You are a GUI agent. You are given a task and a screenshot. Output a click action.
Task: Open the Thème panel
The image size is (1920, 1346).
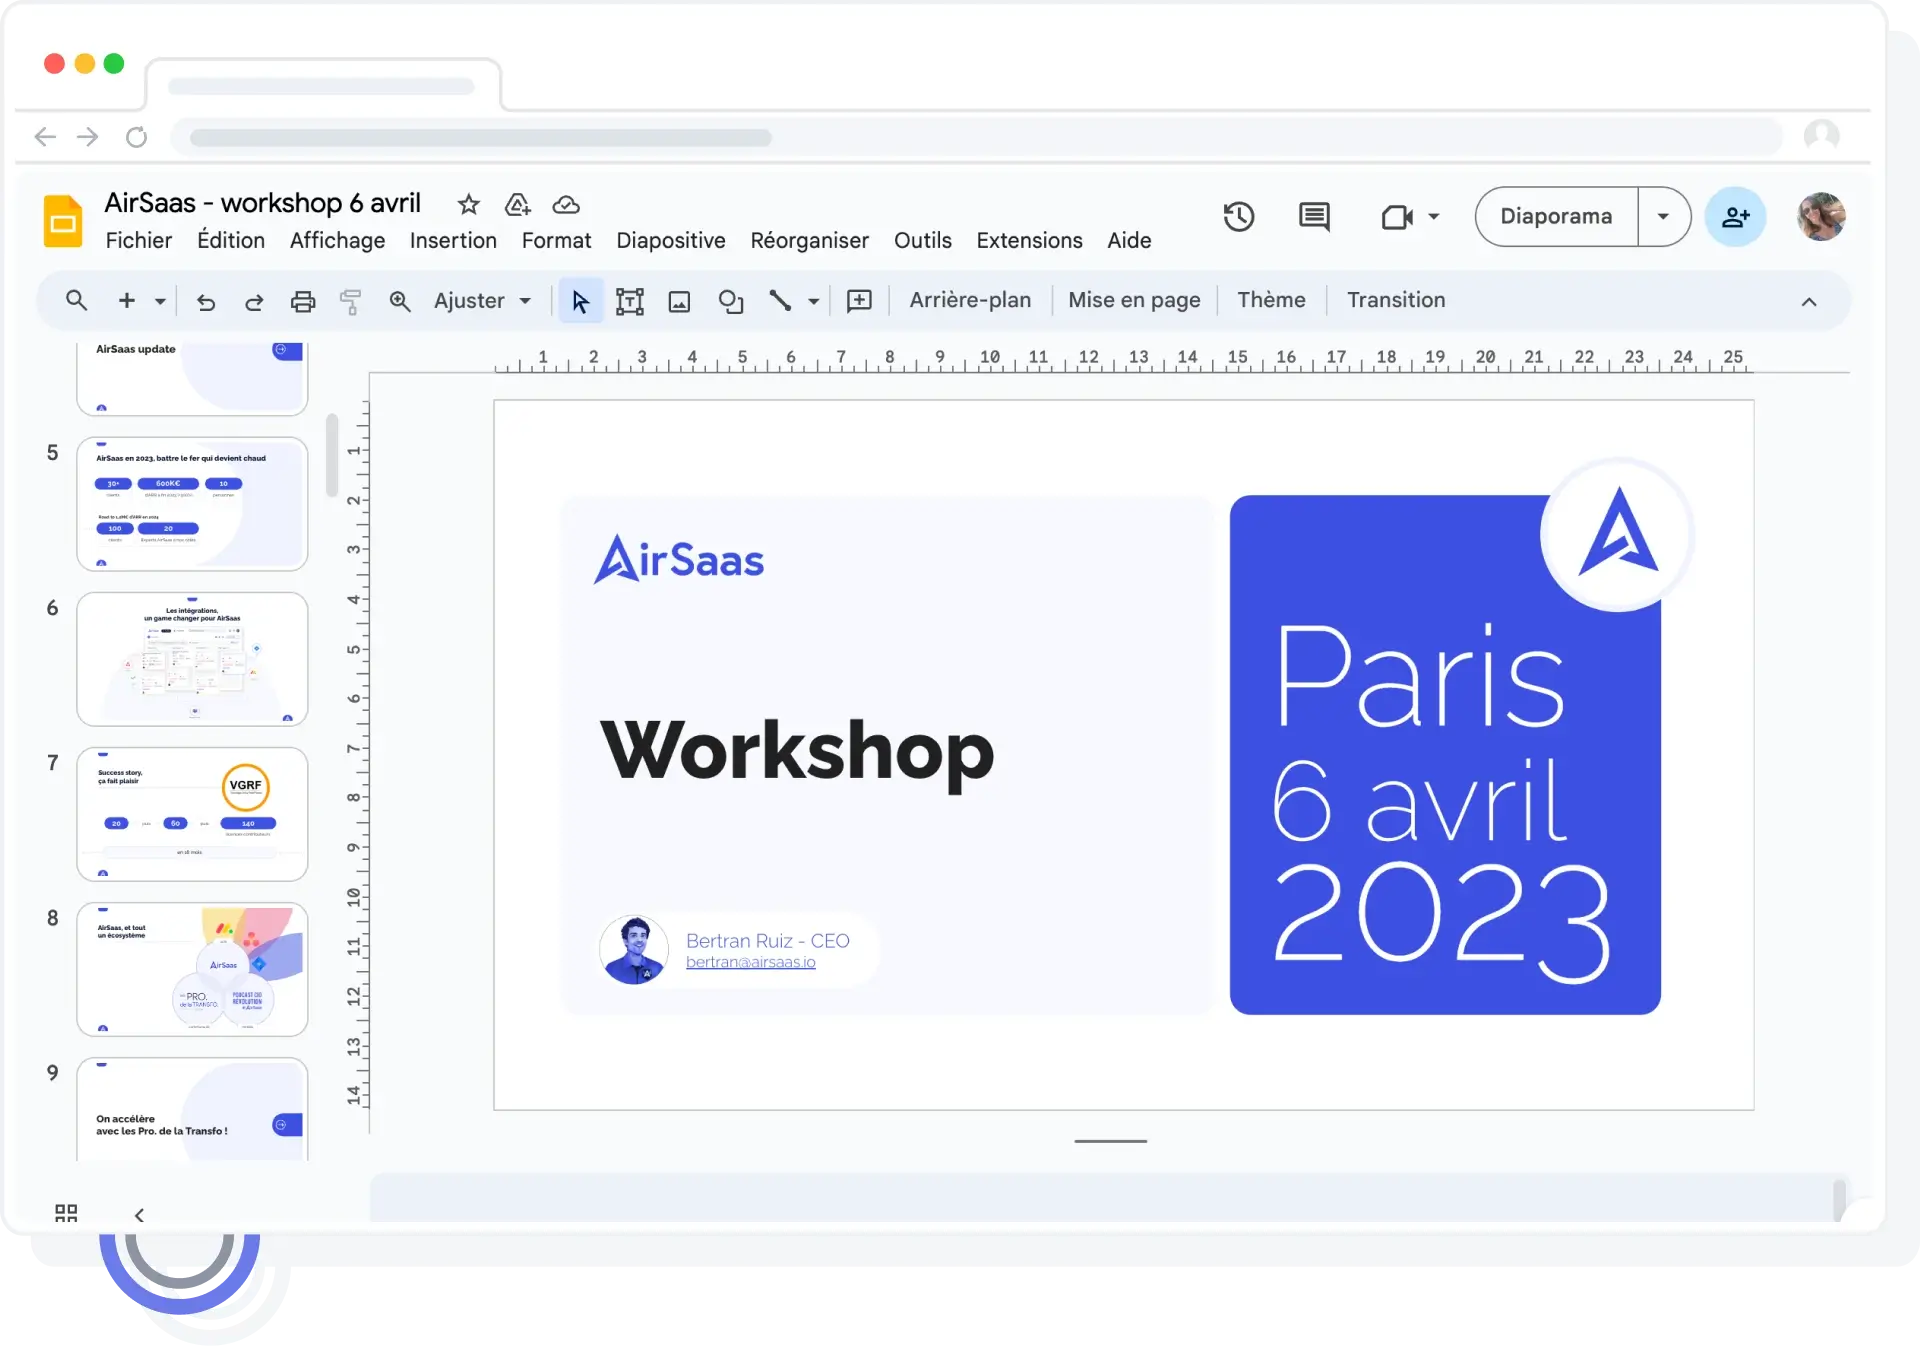[x=1271, y=300]
